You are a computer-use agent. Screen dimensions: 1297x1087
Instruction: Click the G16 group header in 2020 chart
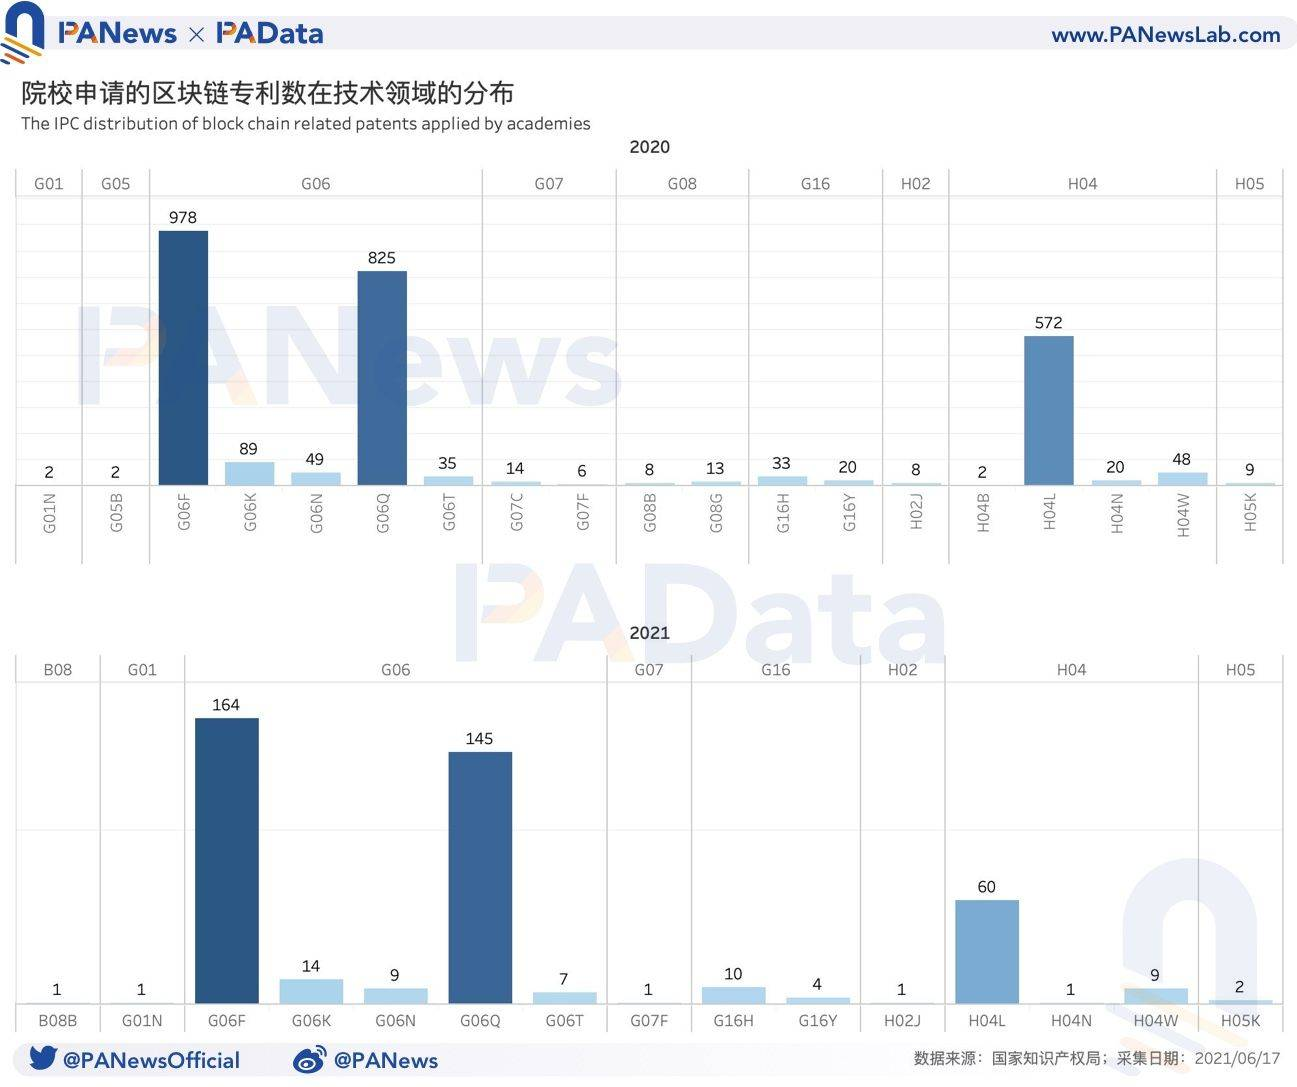click(x=815, y=183)
